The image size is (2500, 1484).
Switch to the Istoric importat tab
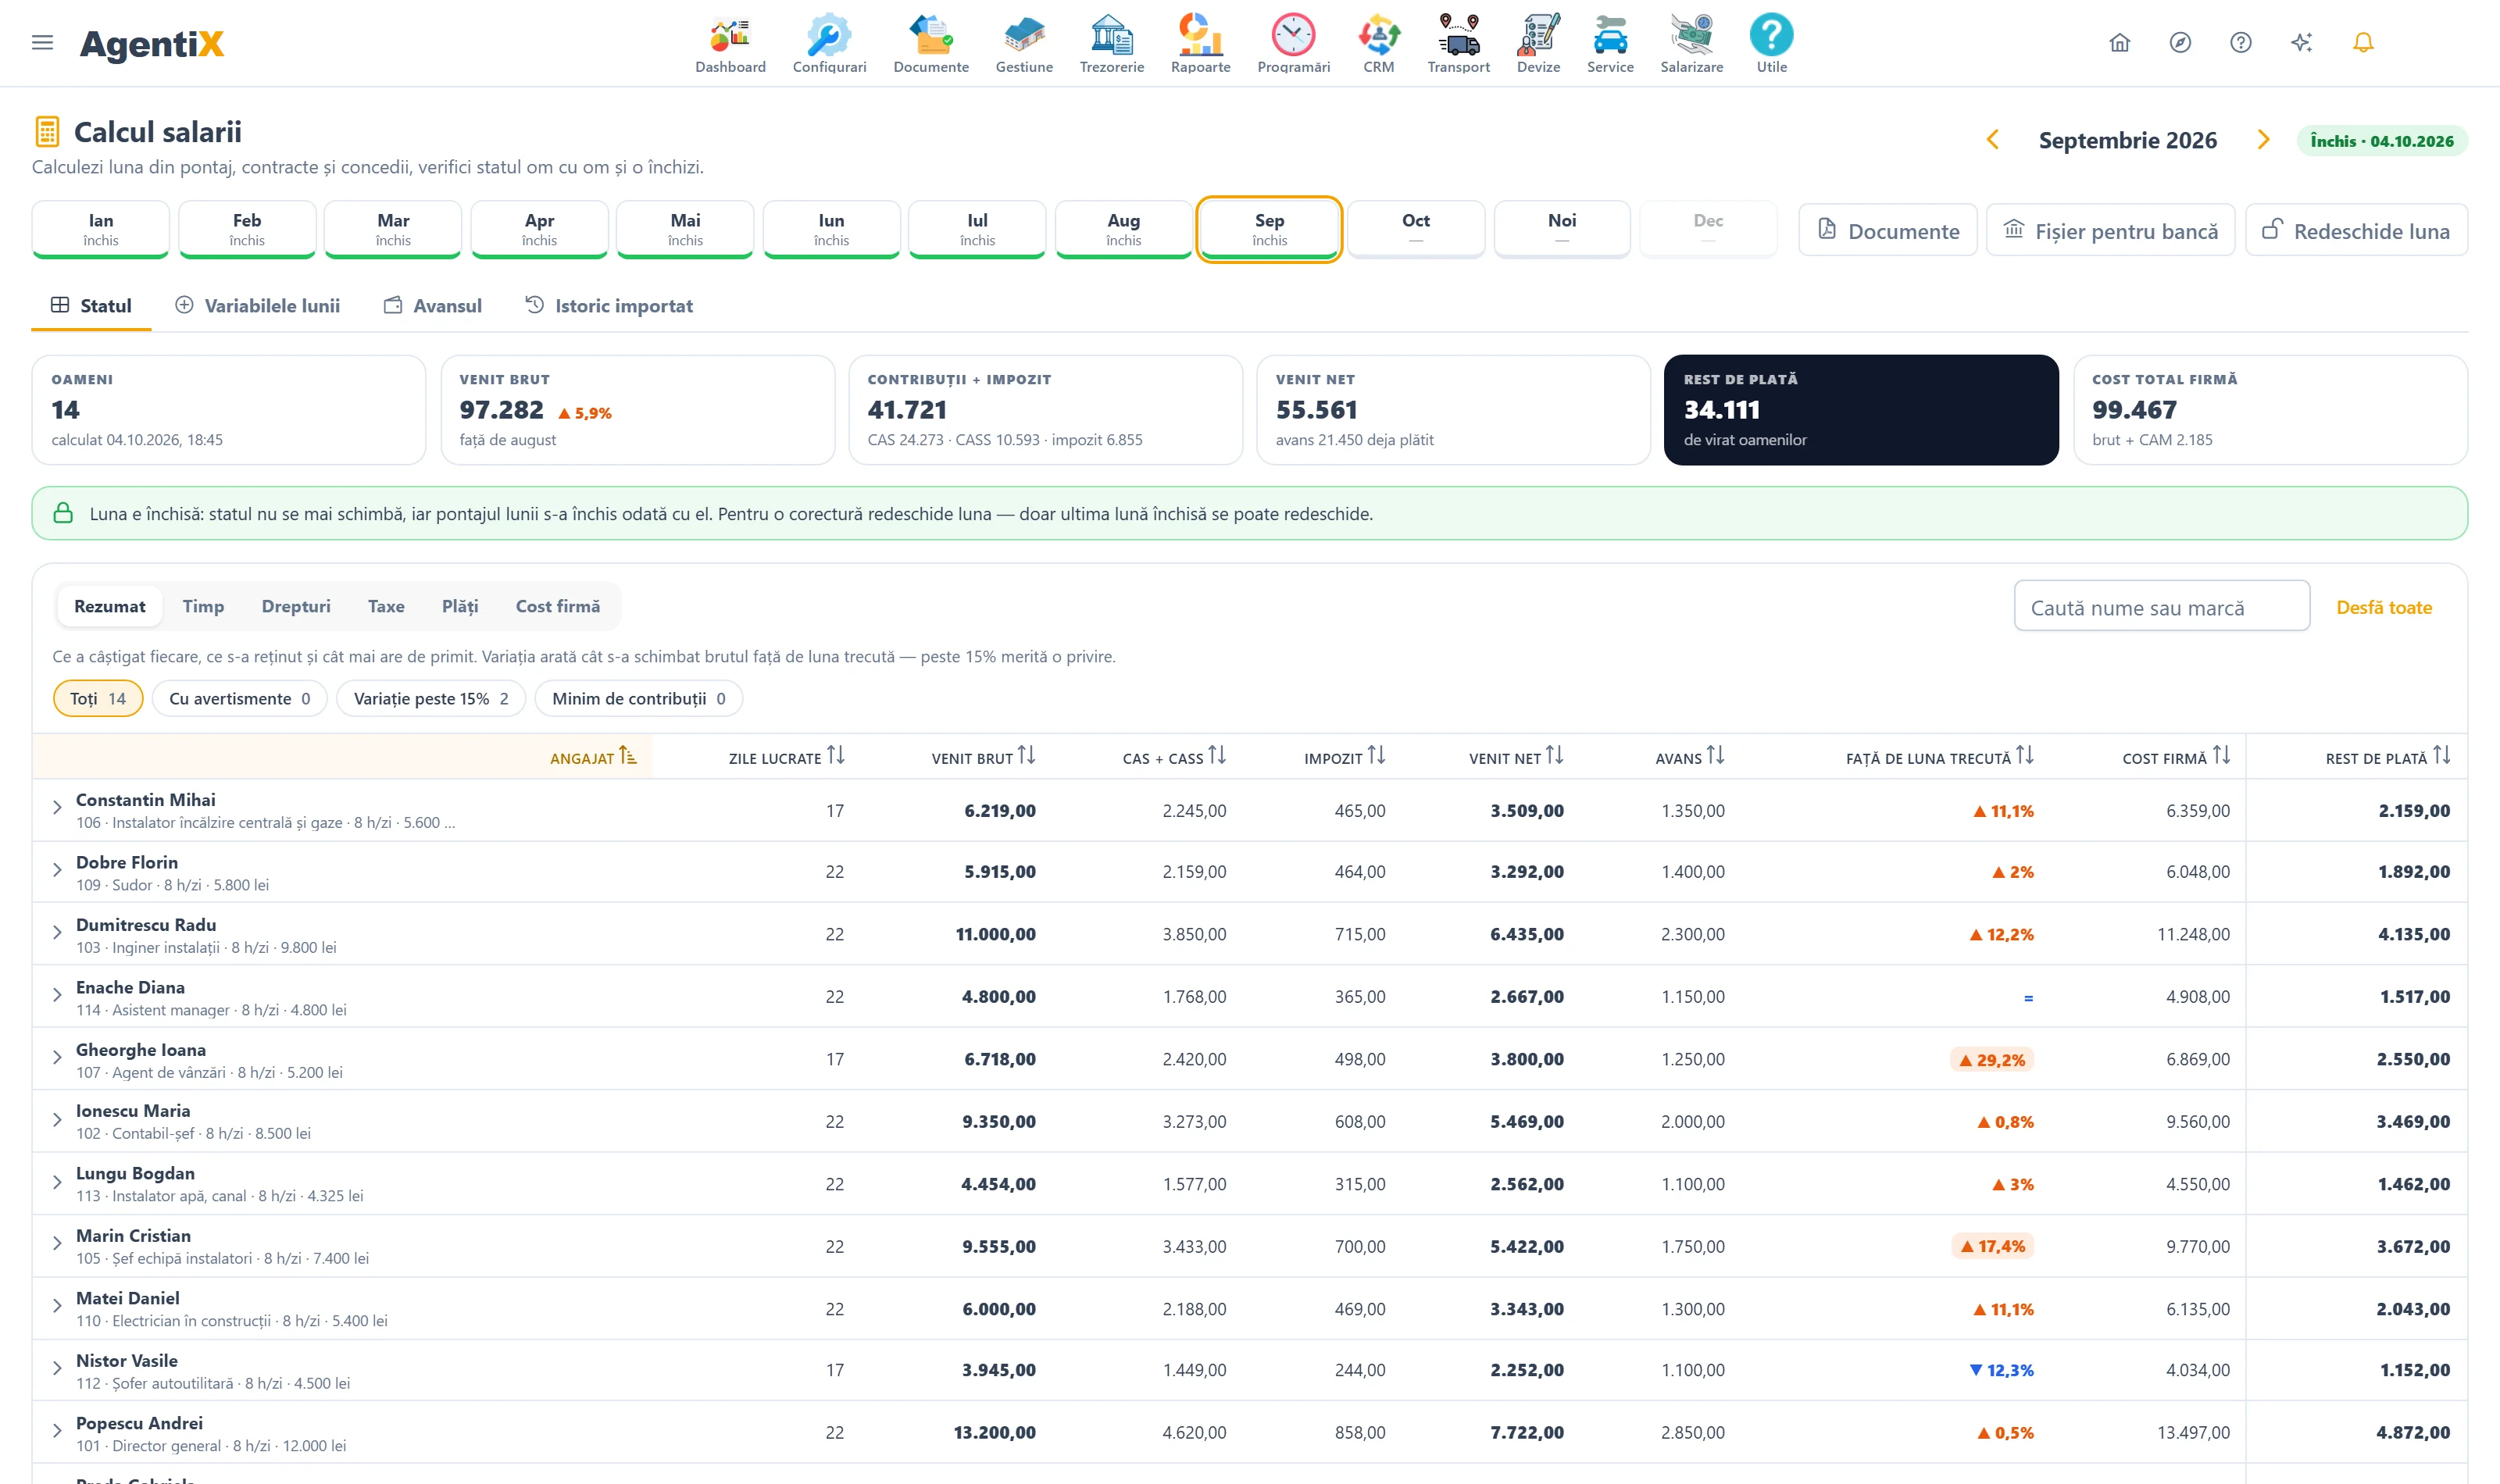(x=609, y=306)
